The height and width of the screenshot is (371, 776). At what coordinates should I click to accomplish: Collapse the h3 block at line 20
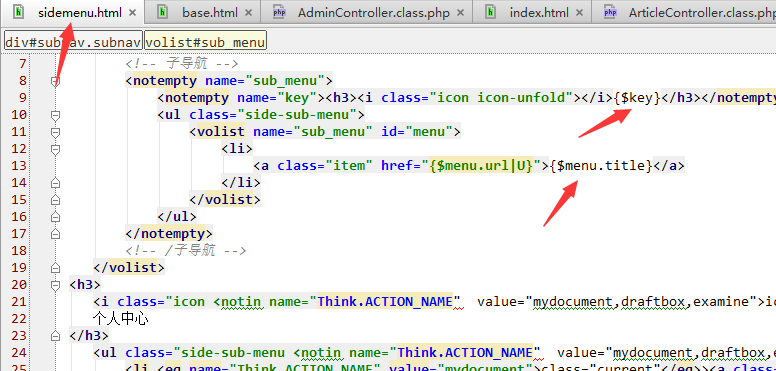55,285
